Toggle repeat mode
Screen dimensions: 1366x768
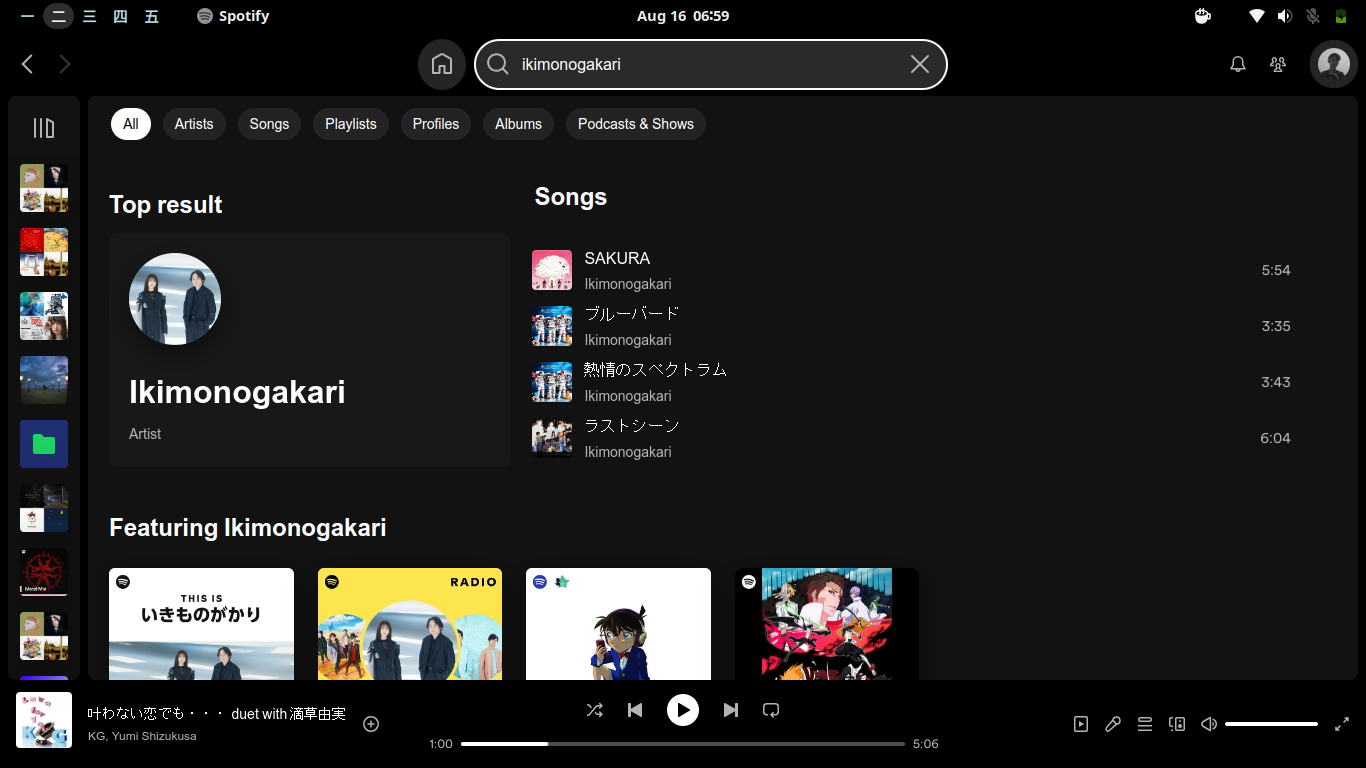tap(771, 710)
